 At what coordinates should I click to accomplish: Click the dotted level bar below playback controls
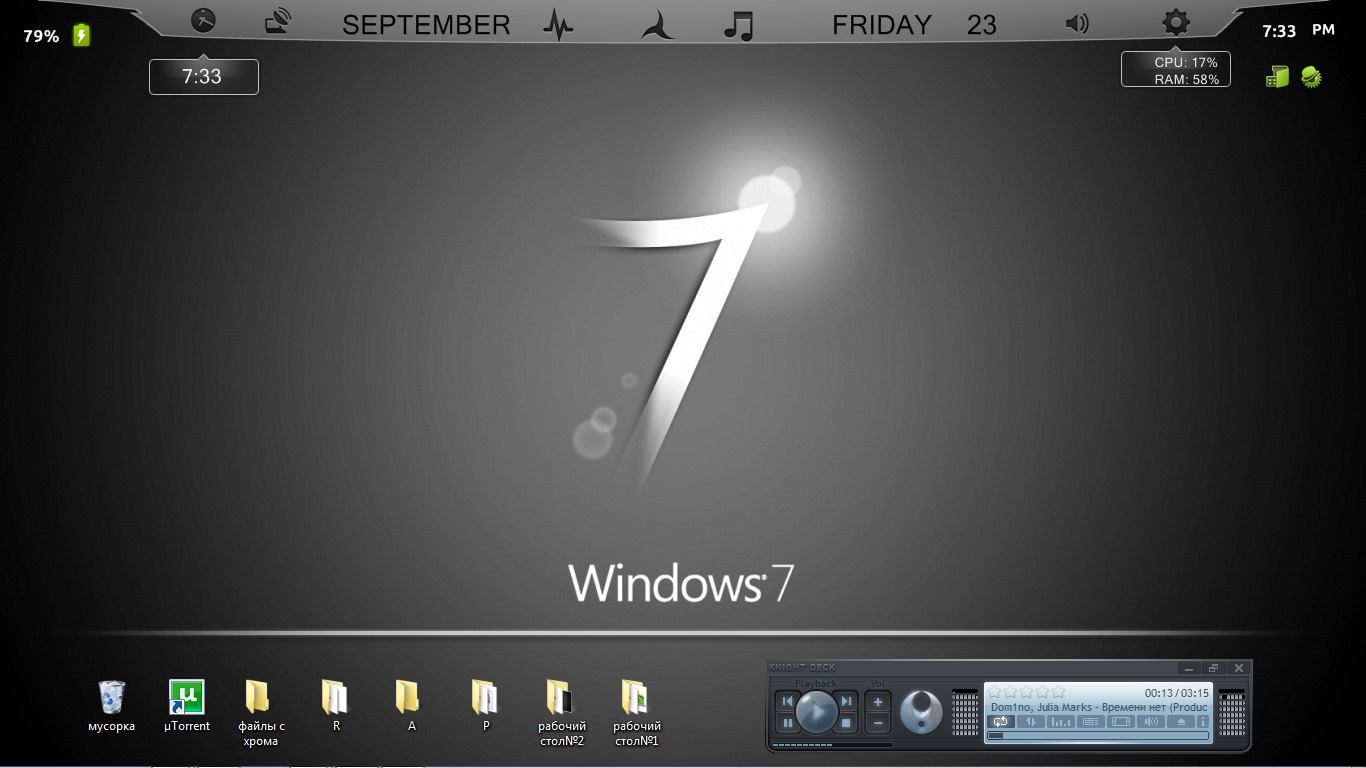[832, 745]
